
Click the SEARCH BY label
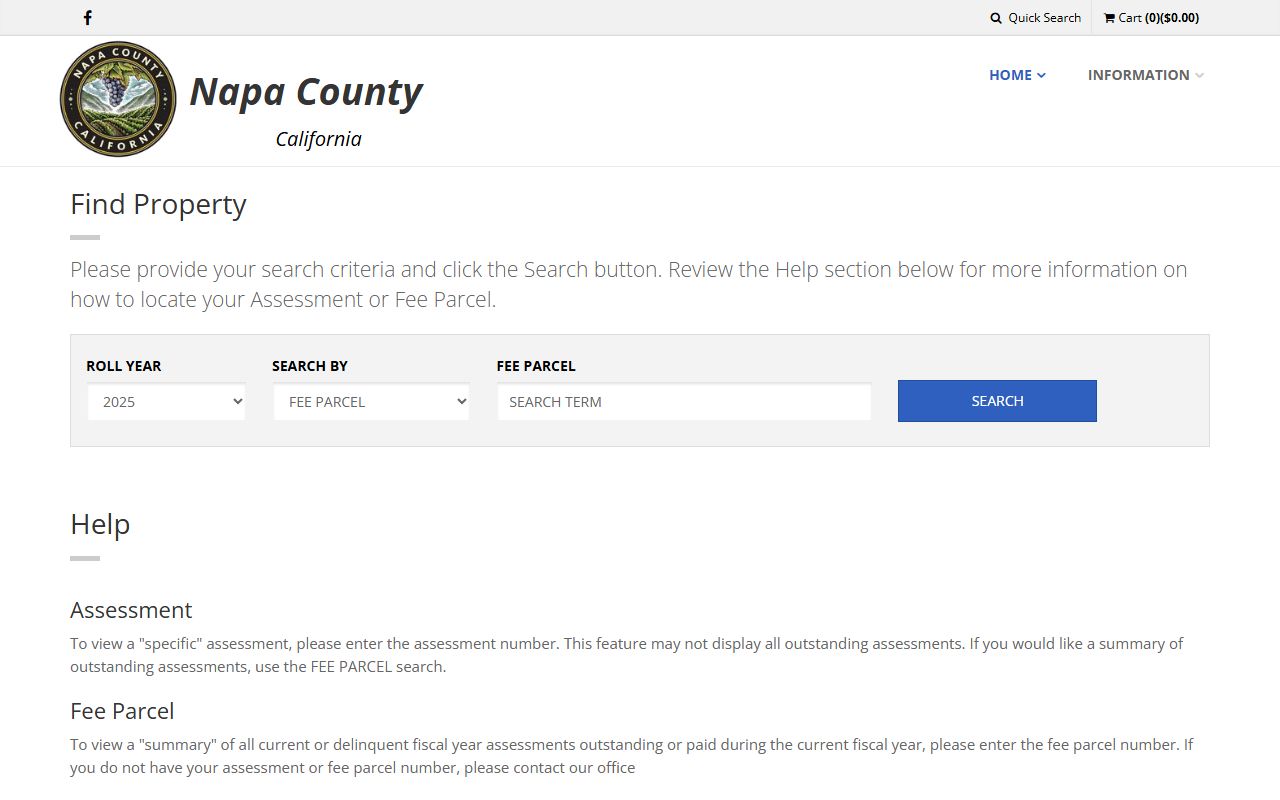click(x=310, y=366)
